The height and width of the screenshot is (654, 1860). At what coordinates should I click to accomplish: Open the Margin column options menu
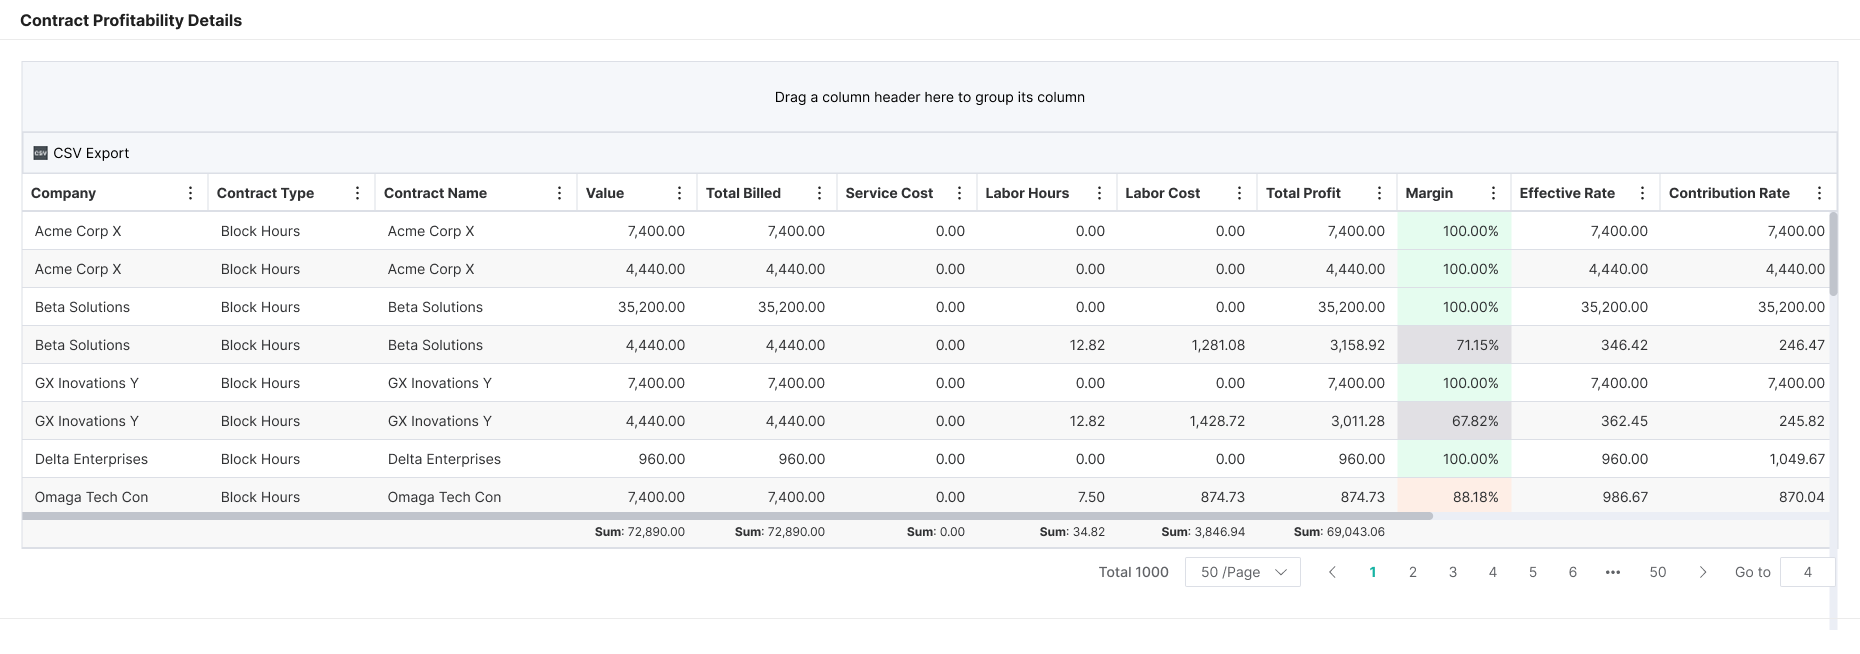point(1493,193)
